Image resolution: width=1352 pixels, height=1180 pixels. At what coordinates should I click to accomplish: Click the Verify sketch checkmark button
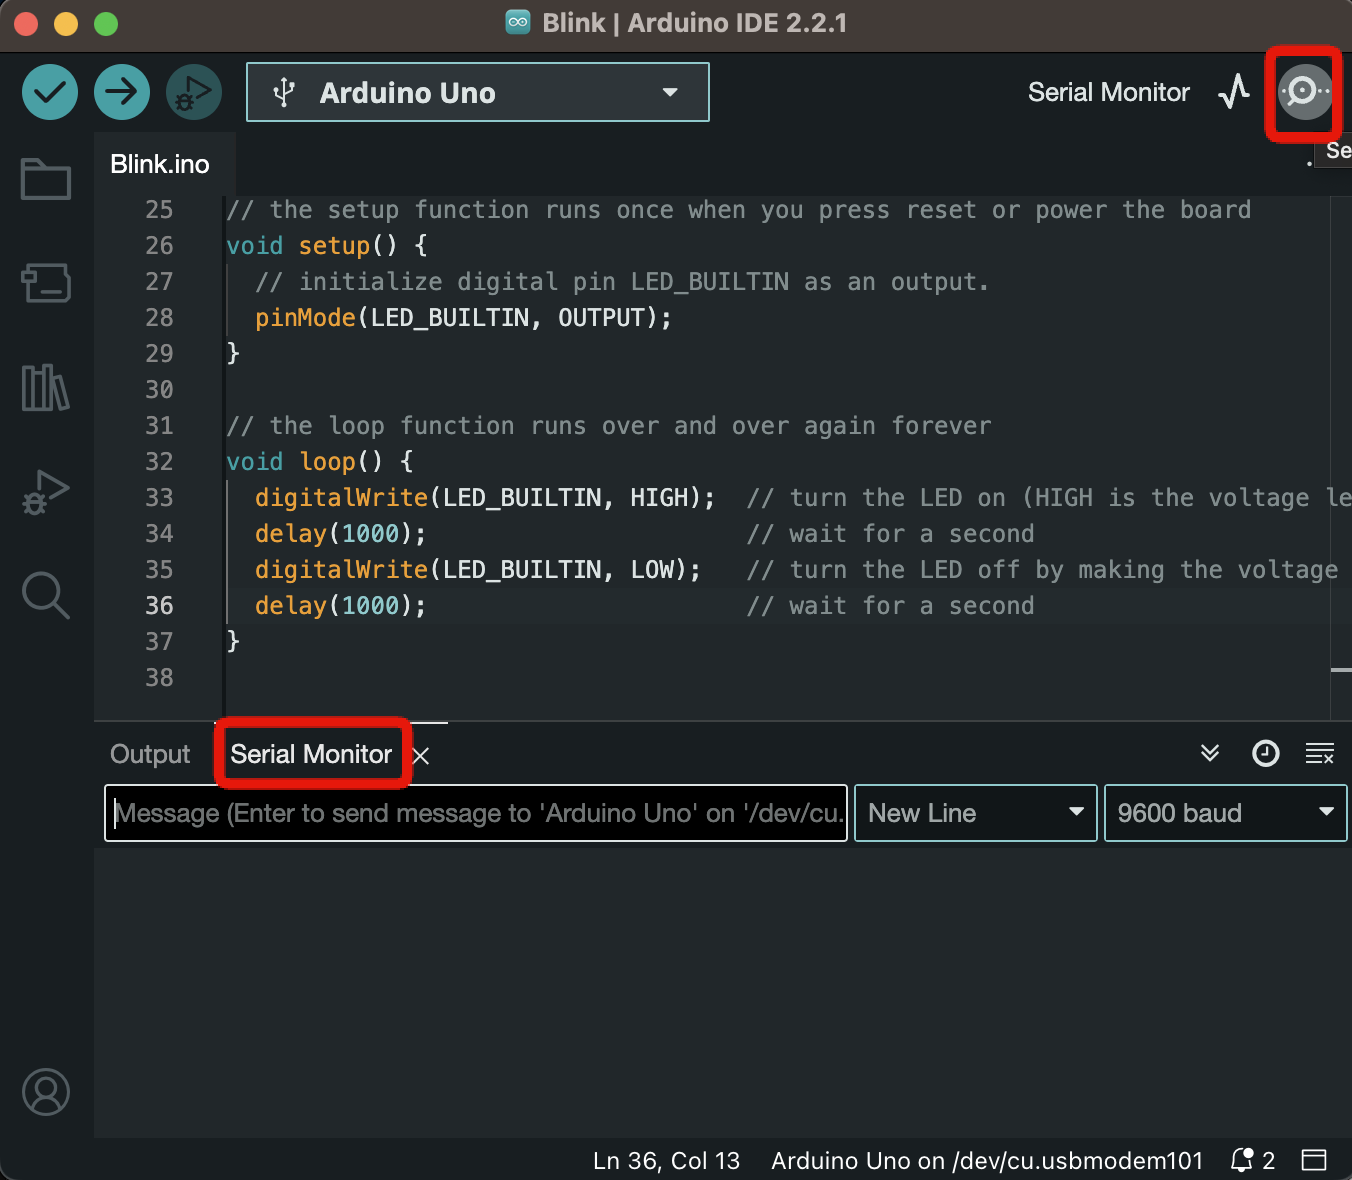(x=50, y=92)
